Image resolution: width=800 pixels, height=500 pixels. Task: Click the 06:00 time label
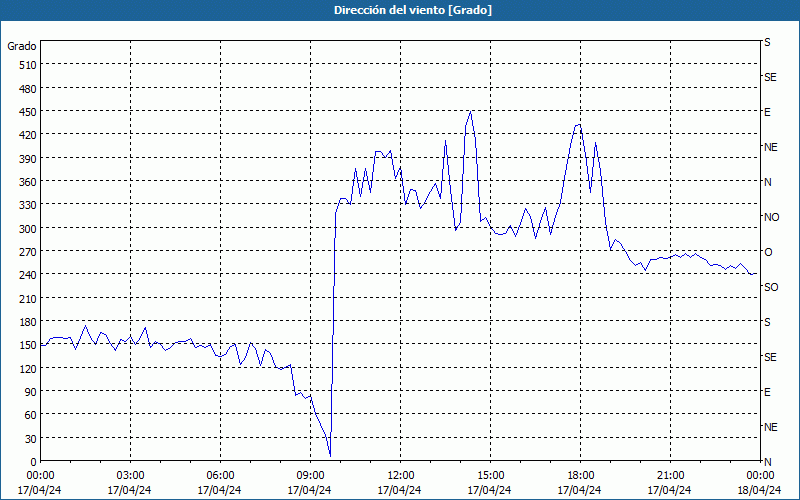pyautogui.click(x=220, y=476)
